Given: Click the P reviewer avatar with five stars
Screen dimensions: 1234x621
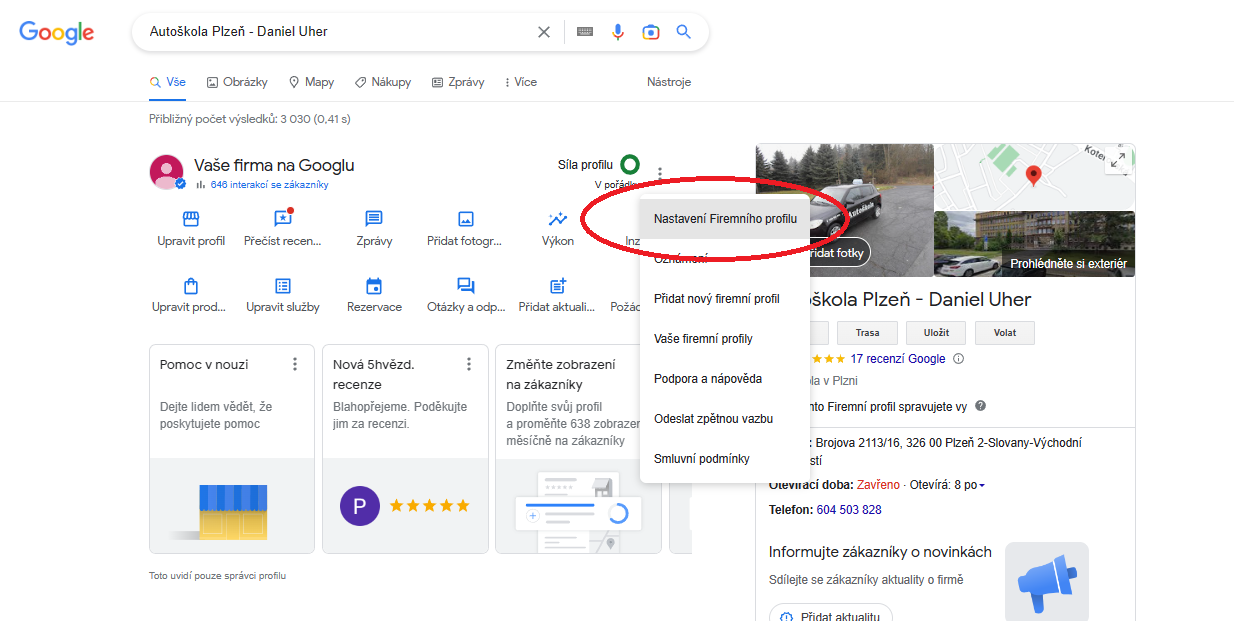Looking at the screenshot, I should [360, 506].
